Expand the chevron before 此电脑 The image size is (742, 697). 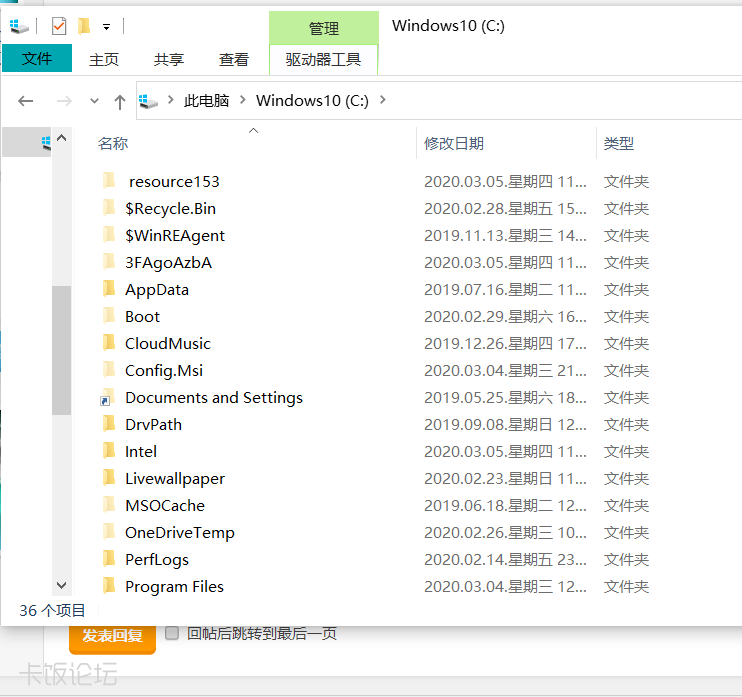pos(171,100)
